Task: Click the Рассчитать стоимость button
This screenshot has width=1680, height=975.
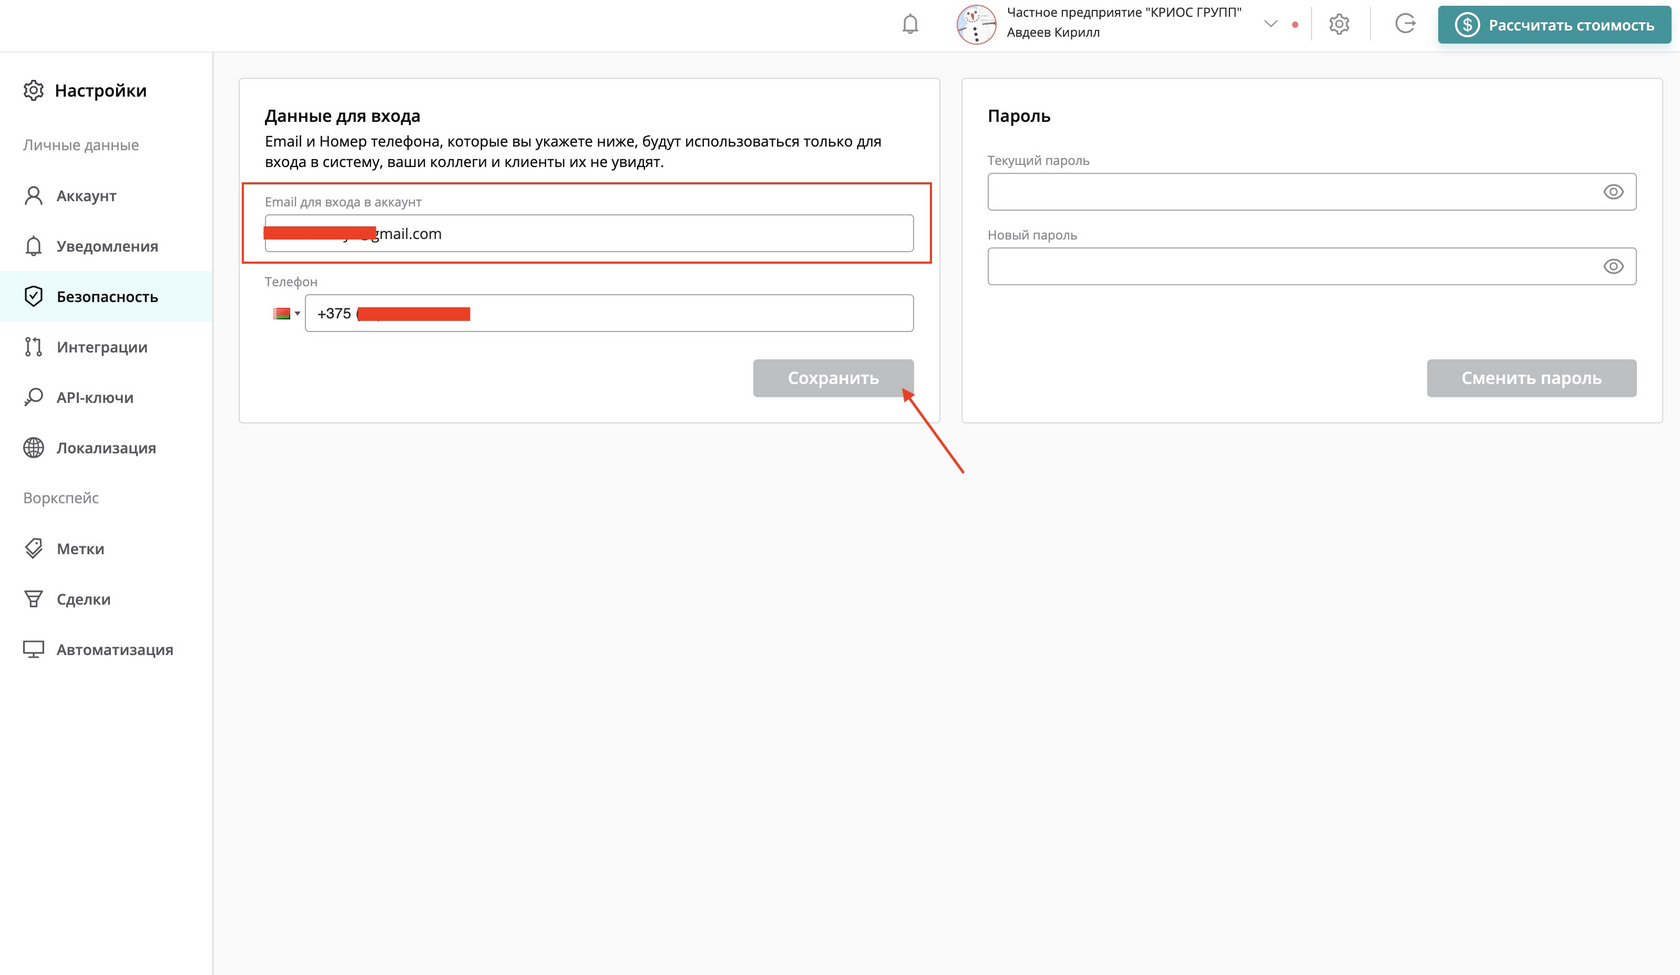Action: click(x=1554, y=25)
